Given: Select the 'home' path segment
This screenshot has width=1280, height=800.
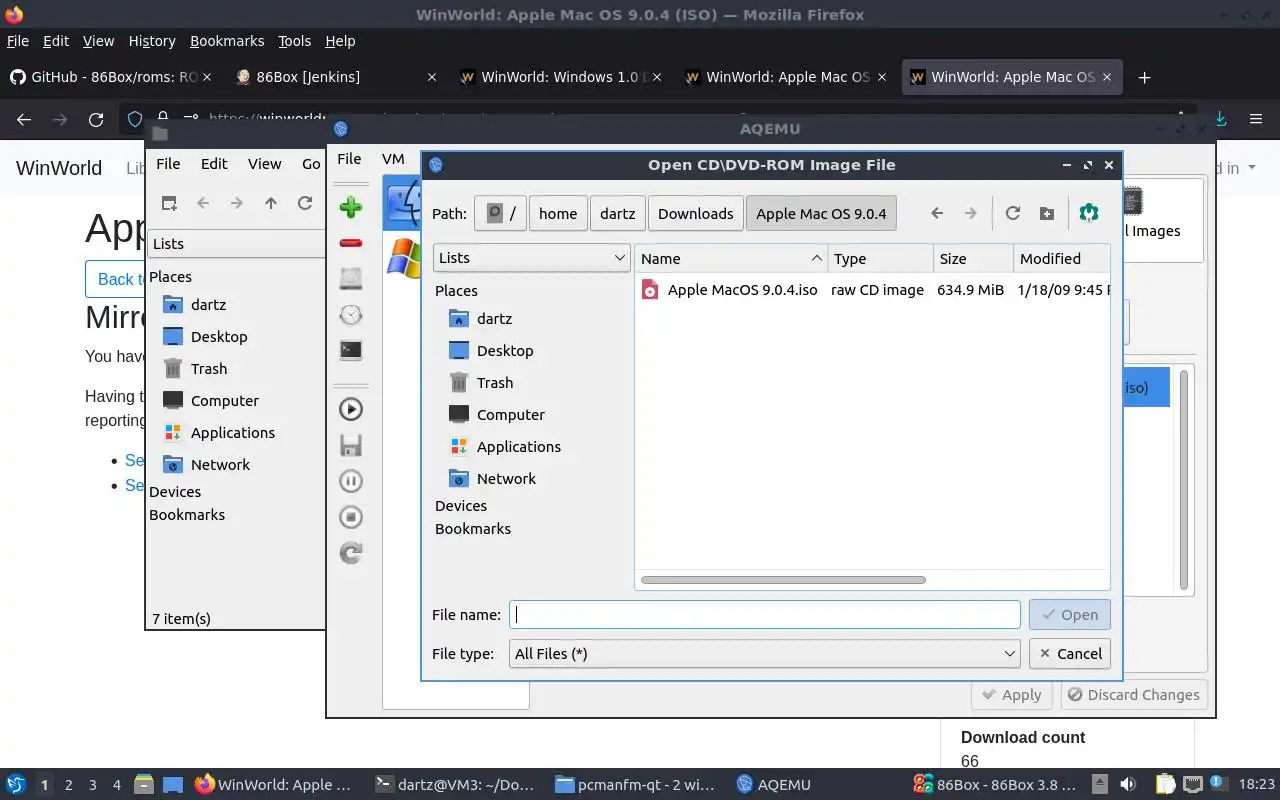Looking at the screenshot, I should tap(558, 213).
